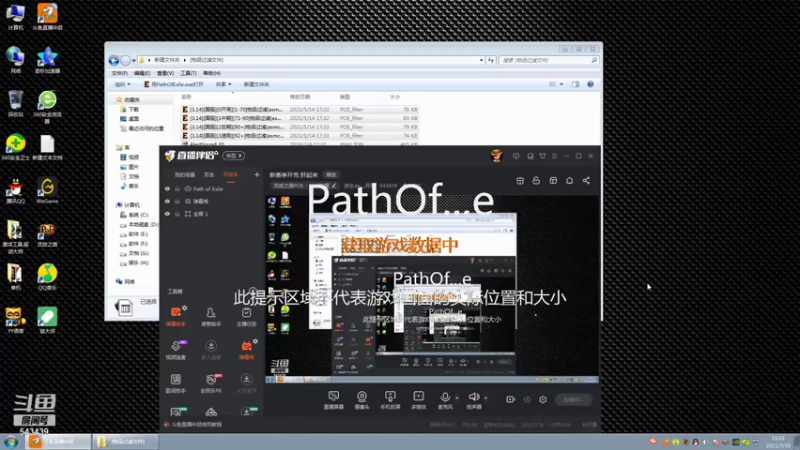Expand the speaker options arrow

click(486, 397)
